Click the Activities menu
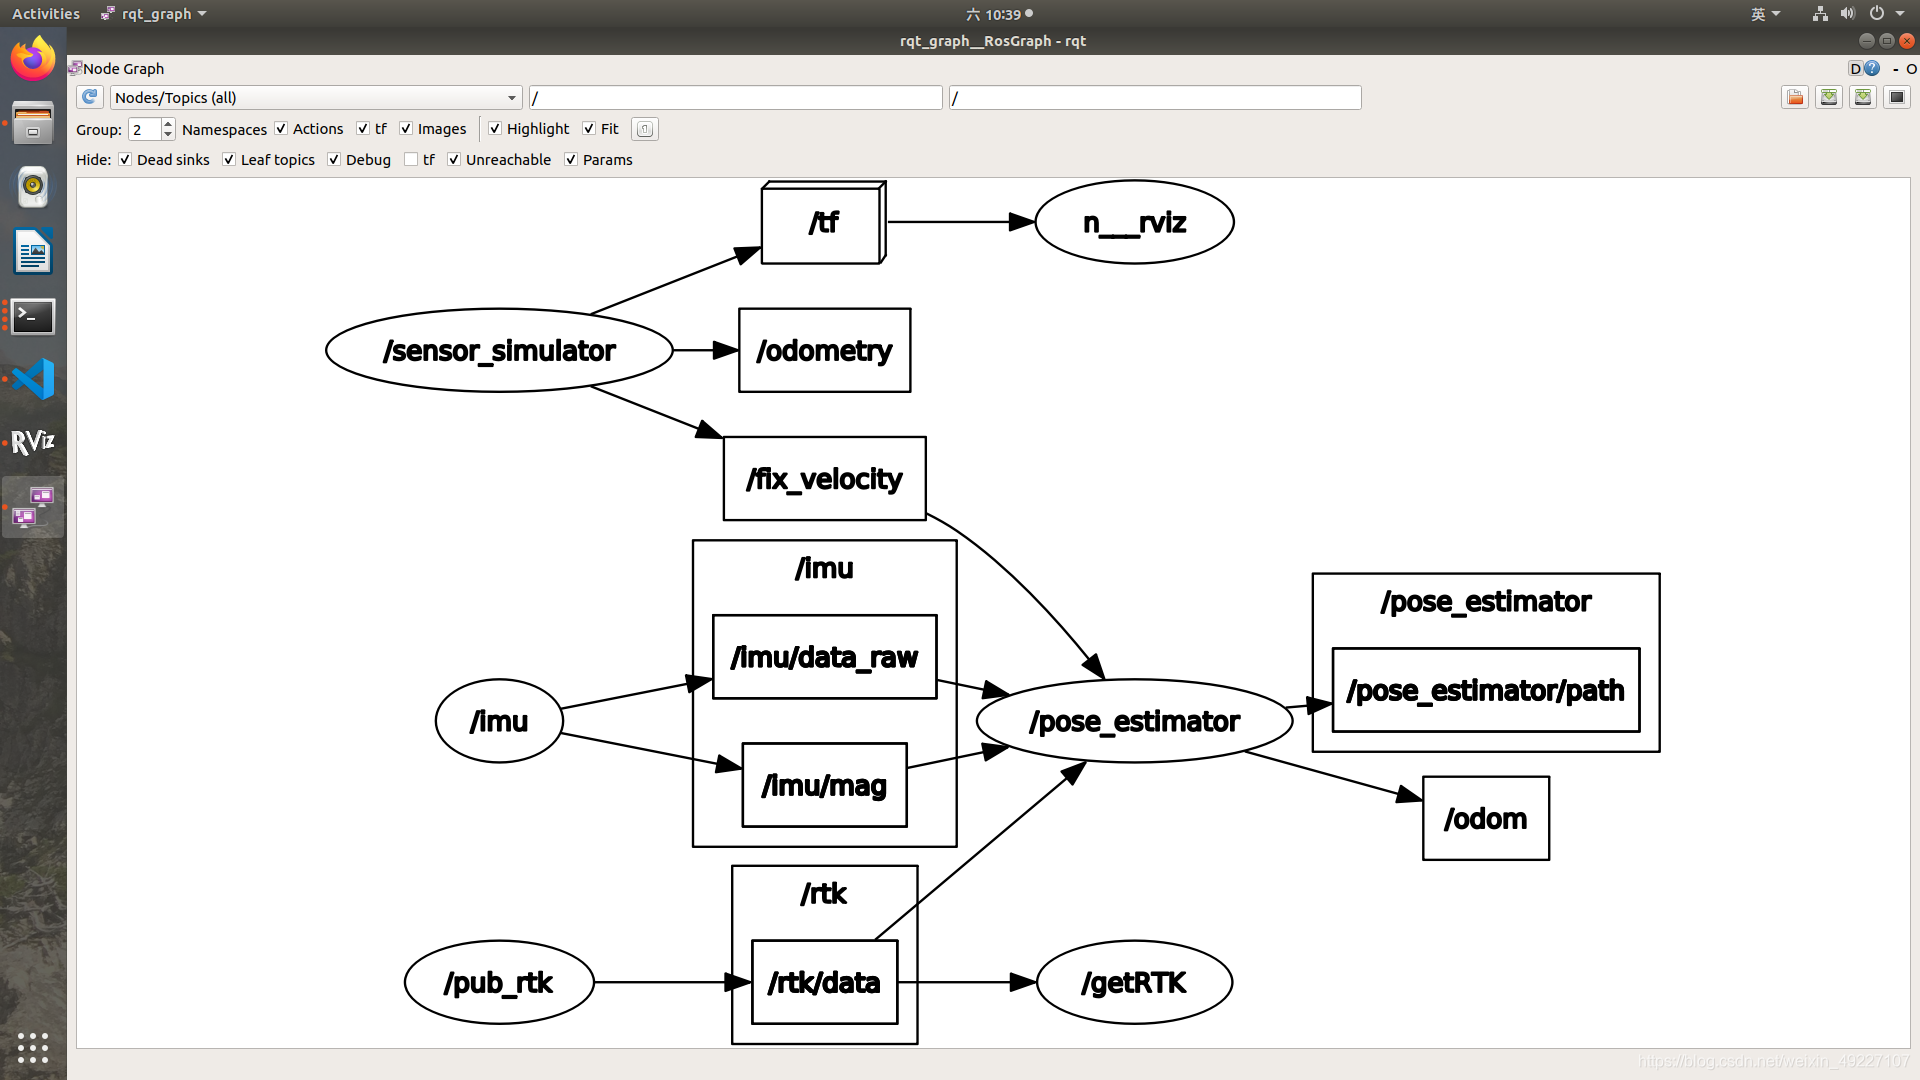Screen dimensions: 1920x1080 coord(45,14)
